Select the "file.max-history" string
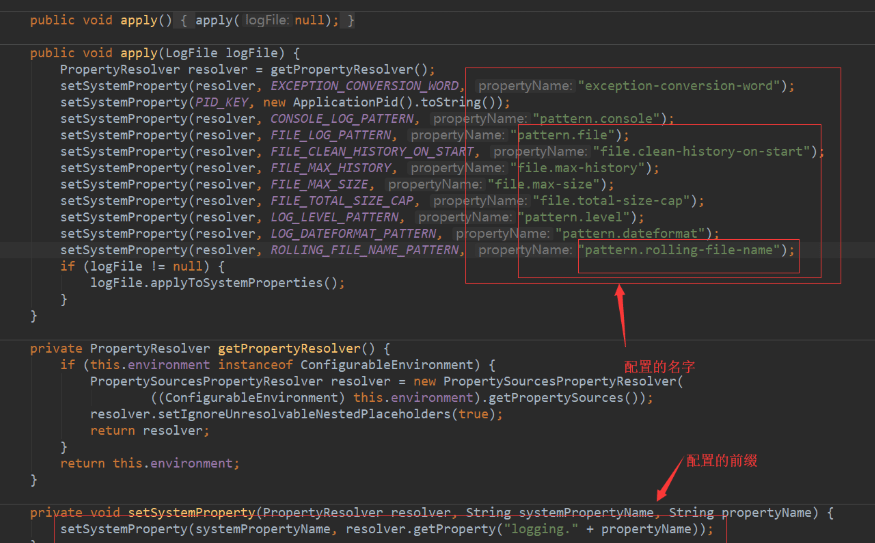 (578, 168)
